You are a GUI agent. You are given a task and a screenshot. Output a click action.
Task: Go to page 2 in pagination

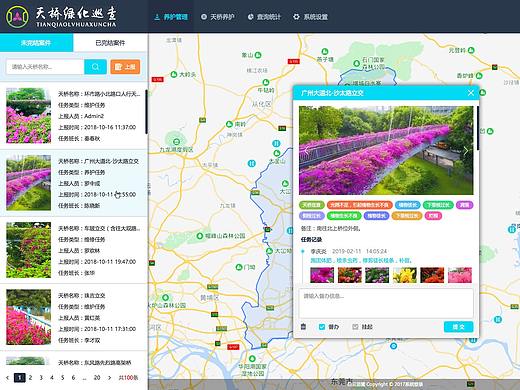[x=30, y=378]
